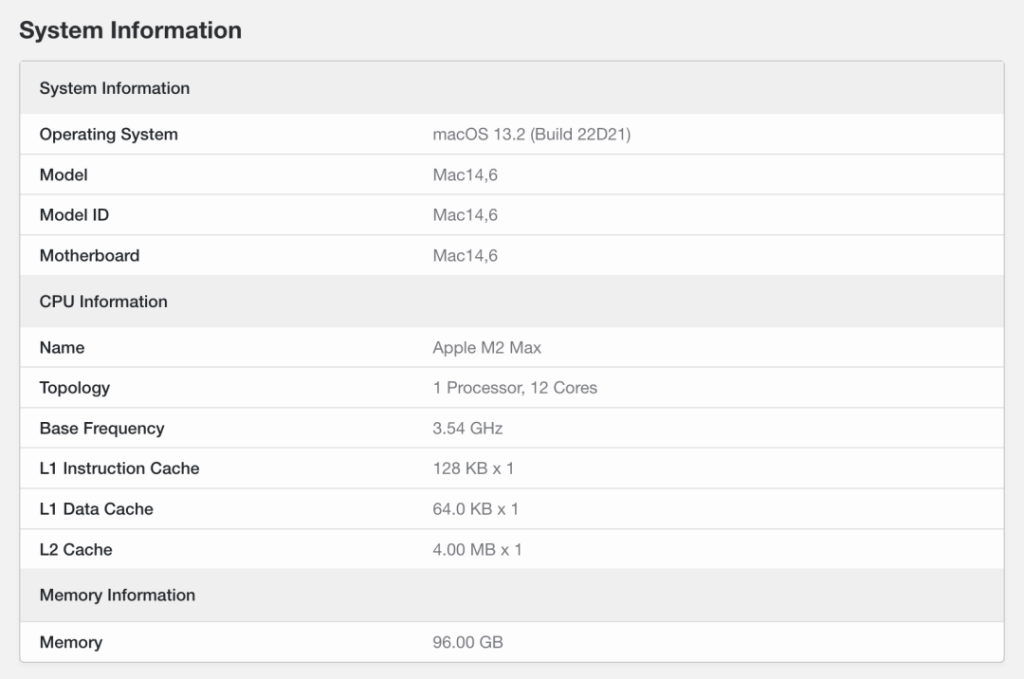Click the L1 Data Cache label
Screen dimensions: 1024x679
[96, 509]
